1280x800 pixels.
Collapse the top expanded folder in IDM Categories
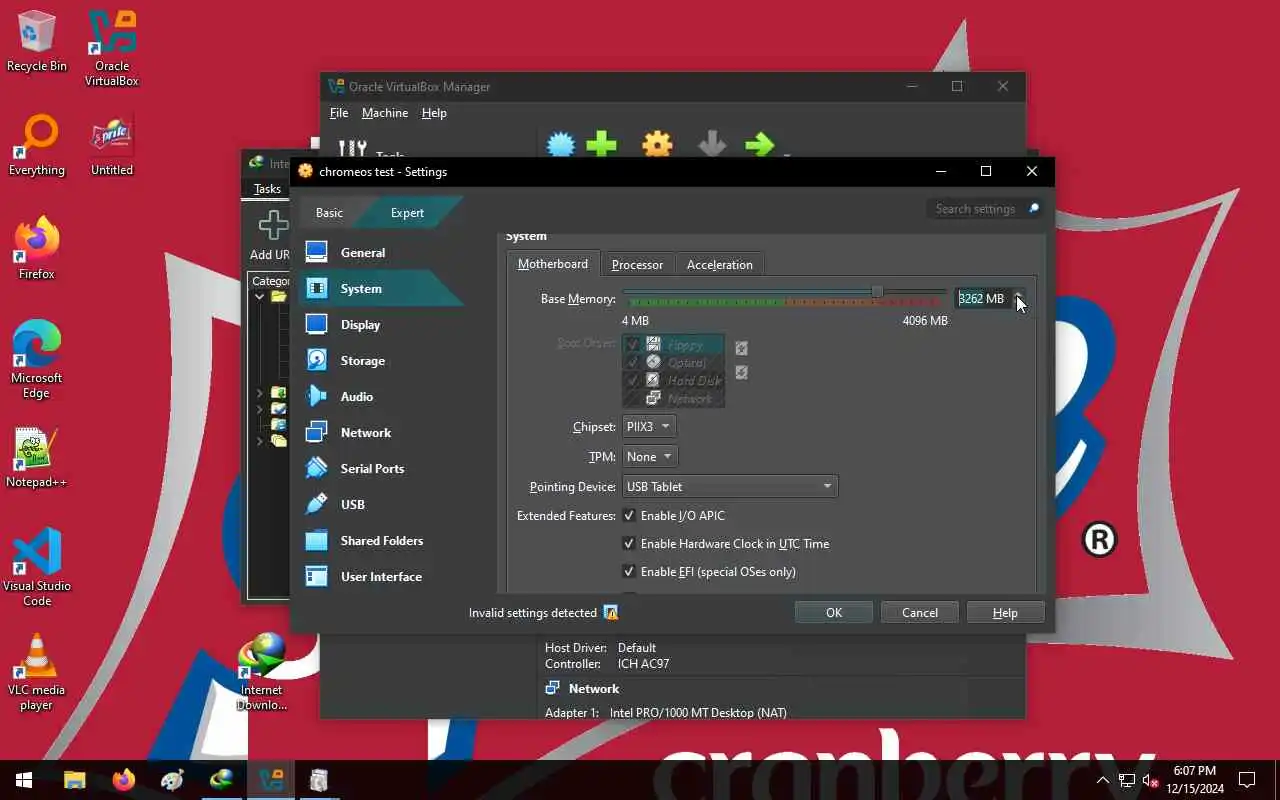pos(259,297)
